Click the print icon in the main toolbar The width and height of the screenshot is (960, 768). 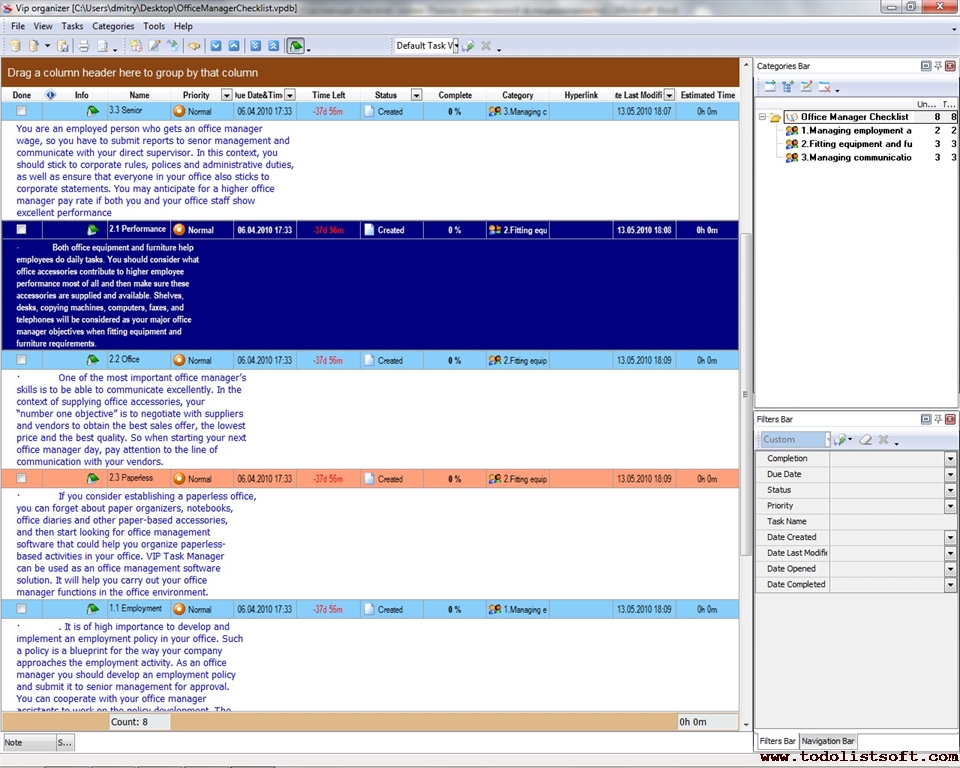pos(84,46)
